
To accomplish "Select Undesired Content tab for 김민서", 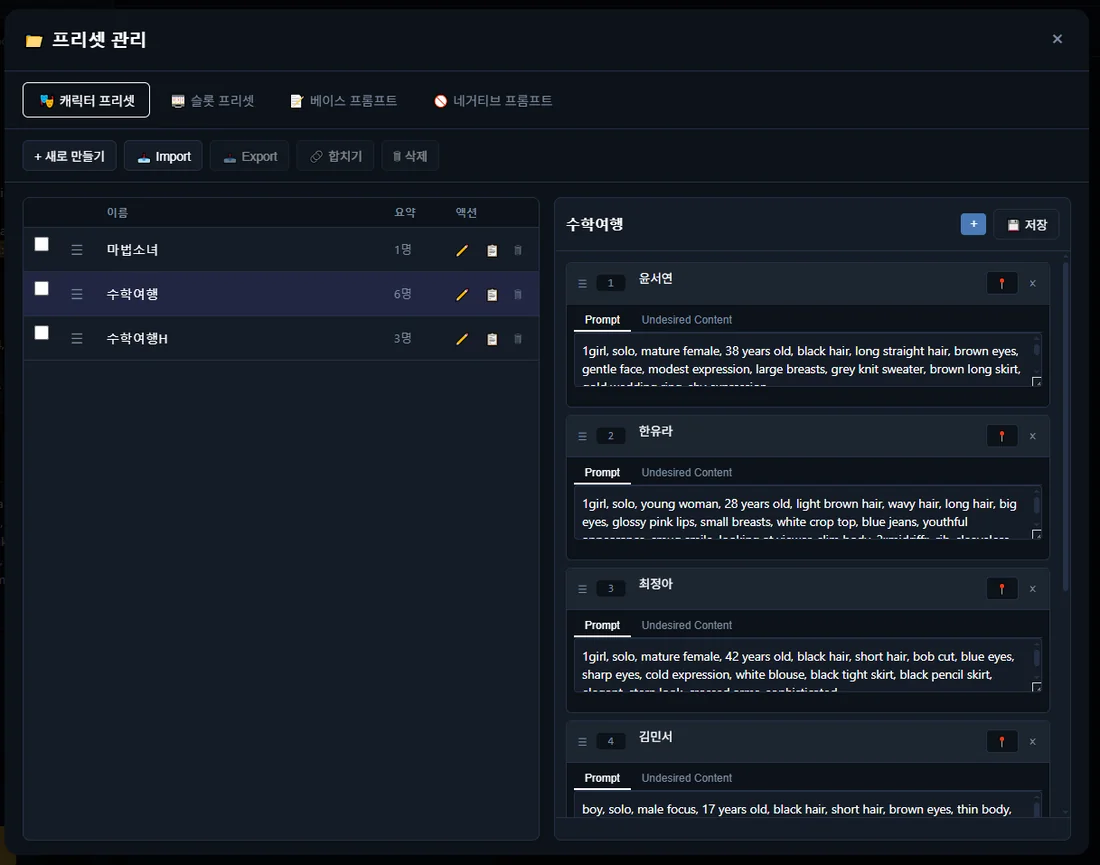I will 686,778.
